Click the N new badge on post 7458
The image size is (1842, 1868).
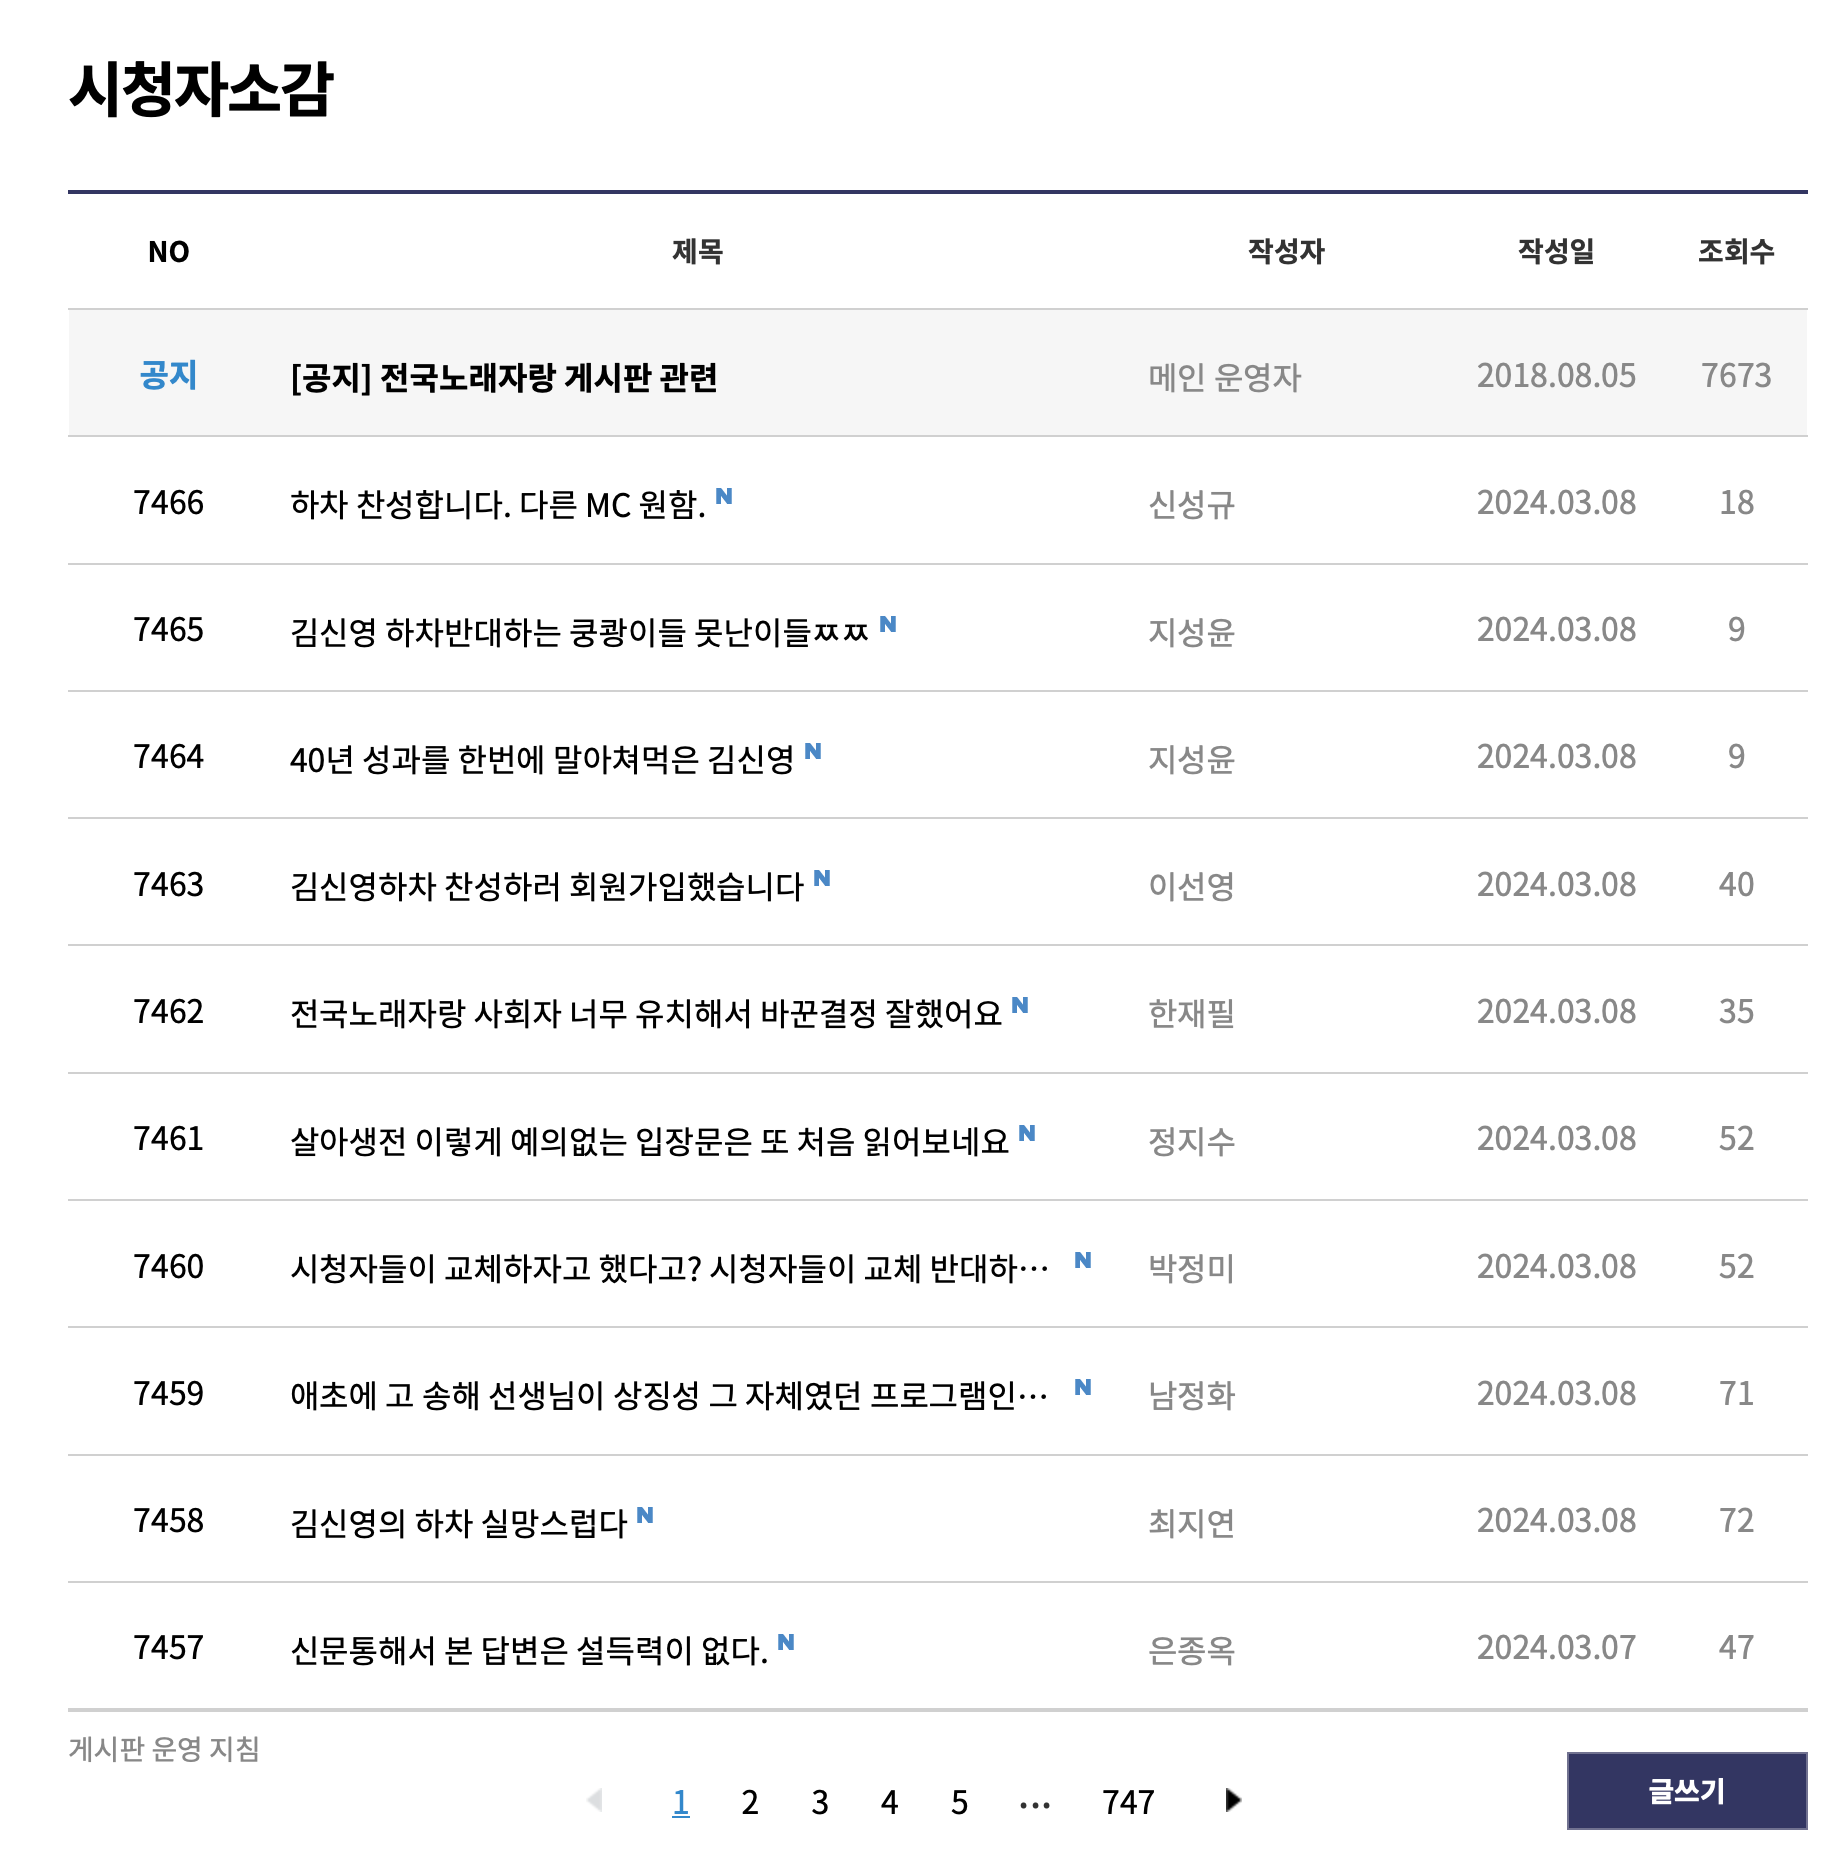tap(645, 1515)
